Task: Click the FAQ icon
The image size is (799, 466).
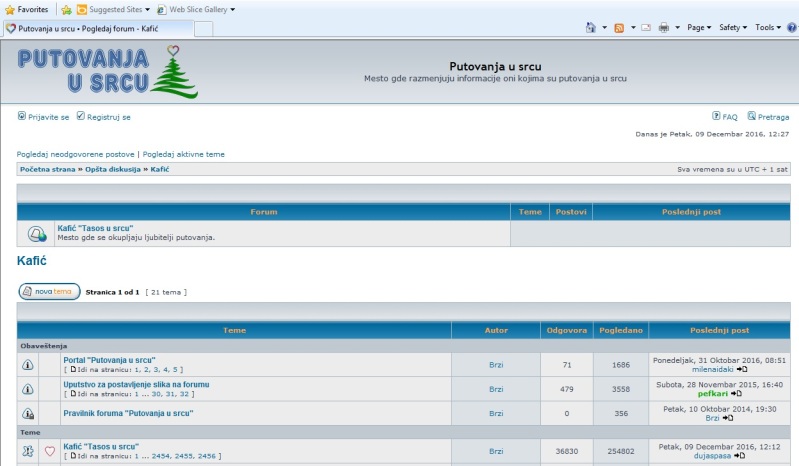Action: [716, 116]
